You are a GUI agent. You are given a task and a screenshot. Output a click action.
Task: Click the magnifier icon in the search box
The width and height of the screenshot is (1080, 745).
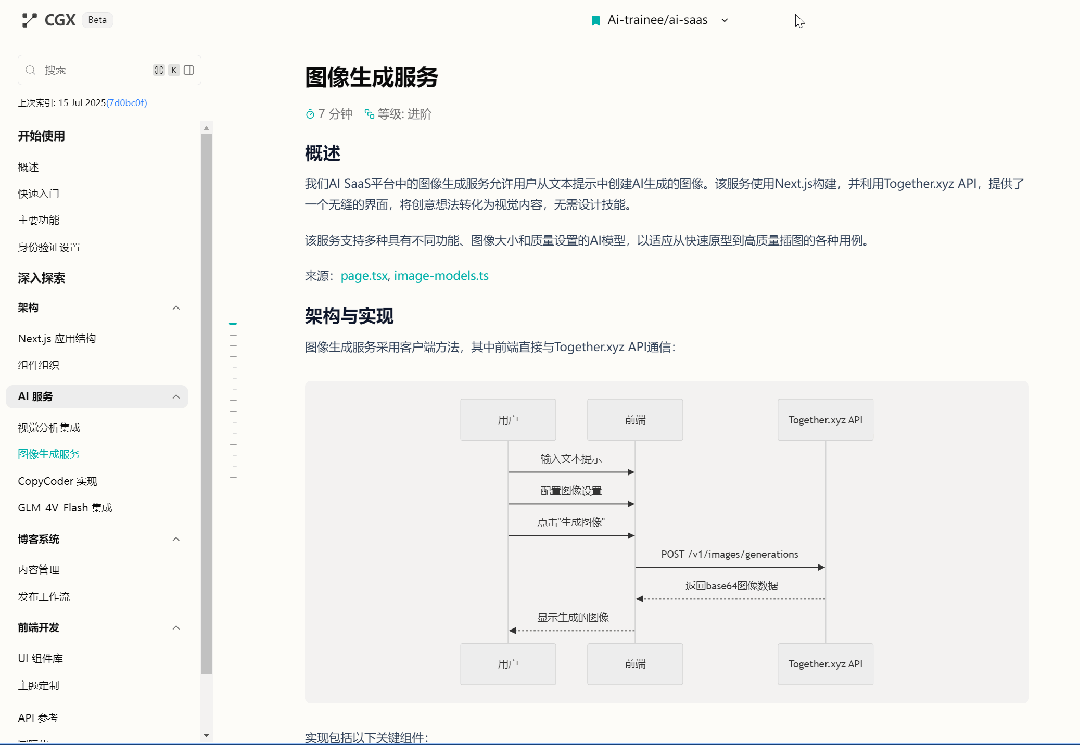(x=30, y=70)
